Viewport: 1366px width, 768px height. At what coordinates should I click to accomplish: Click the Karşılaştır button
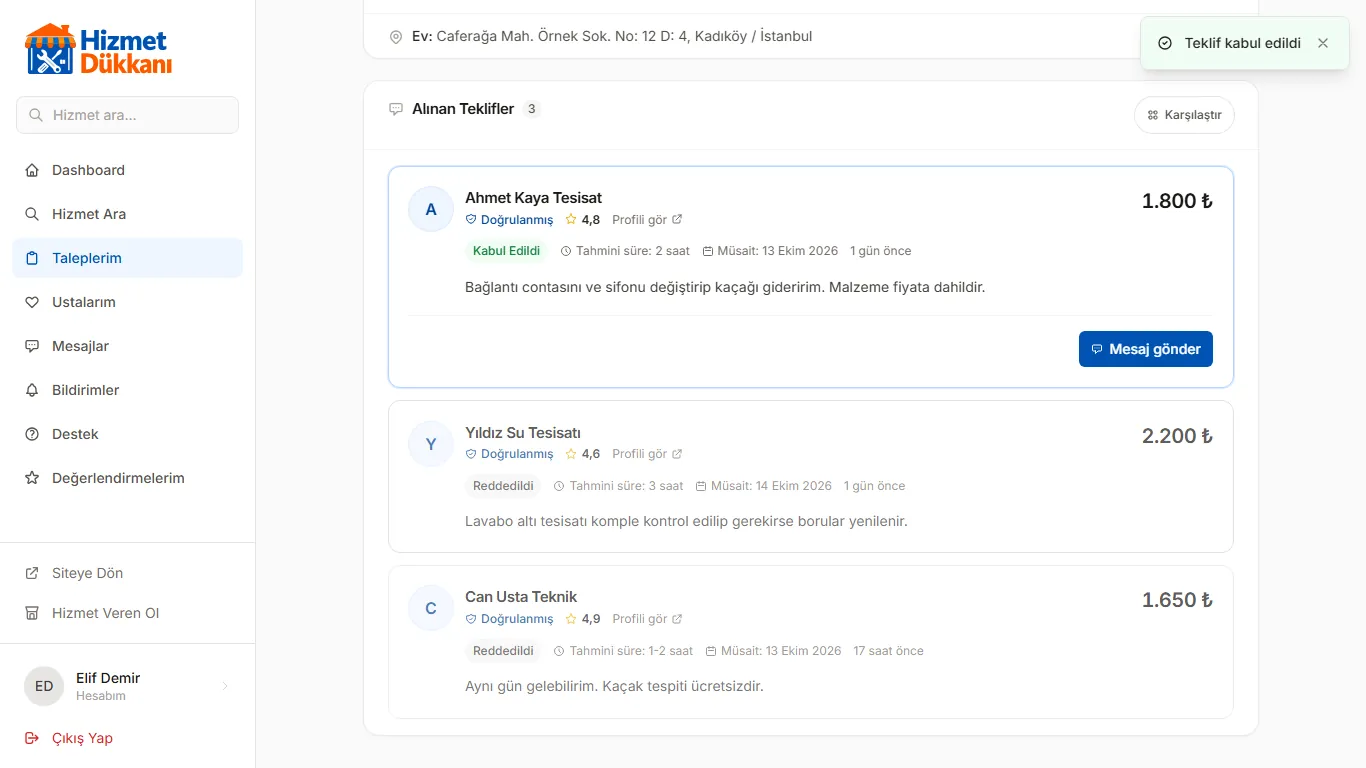[1184, 115]
